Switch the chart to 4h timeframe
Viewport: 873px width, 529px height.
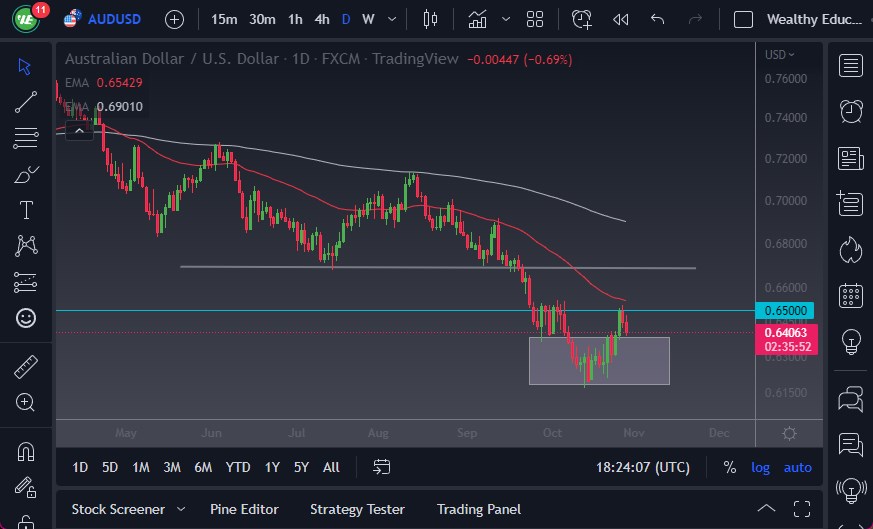point(321,19)
